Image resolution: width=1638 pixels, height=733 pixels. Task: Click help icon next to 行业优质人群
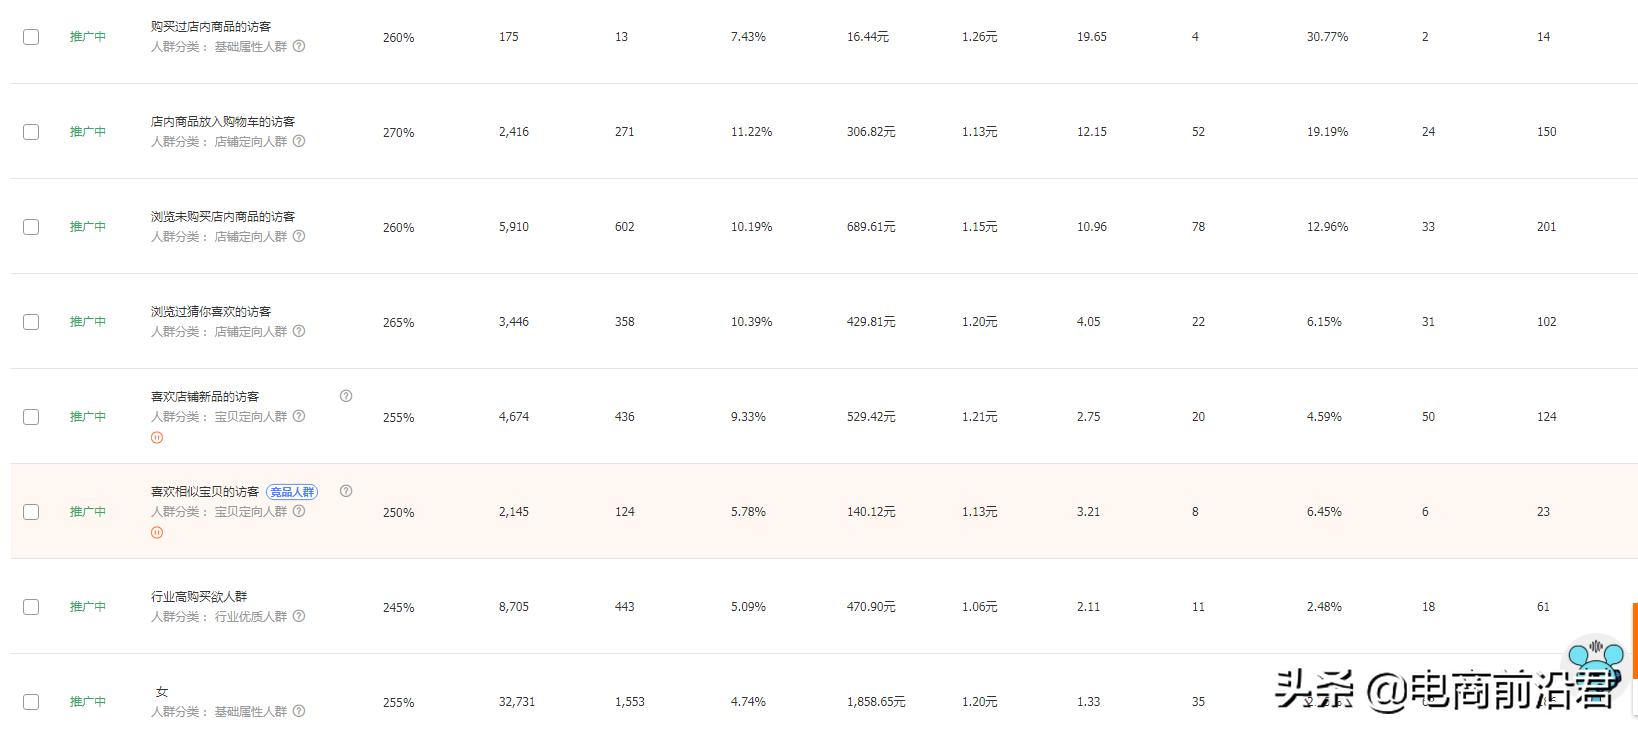[299, 616]
